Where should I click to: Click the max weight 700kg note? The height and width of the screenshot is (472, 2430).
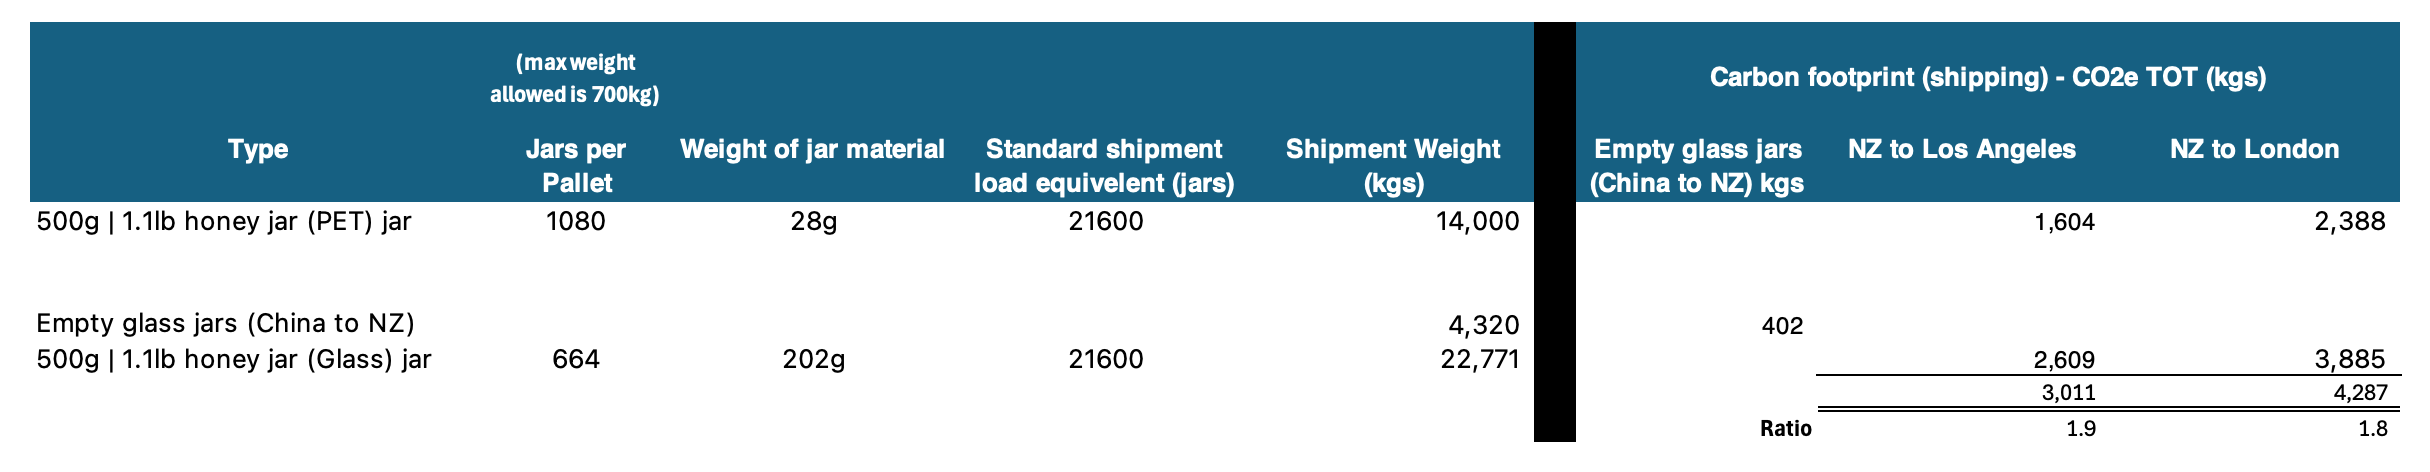[575, 78]
